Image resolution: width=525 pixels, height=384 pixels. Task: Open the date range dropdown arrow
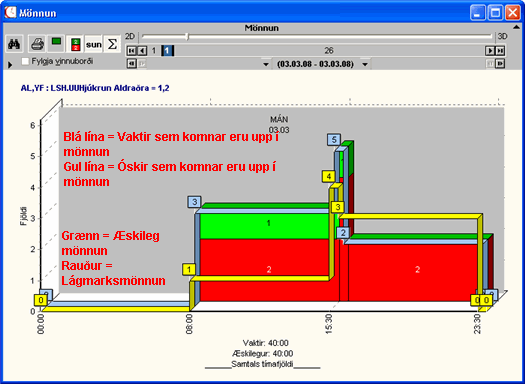coord(365,64)
